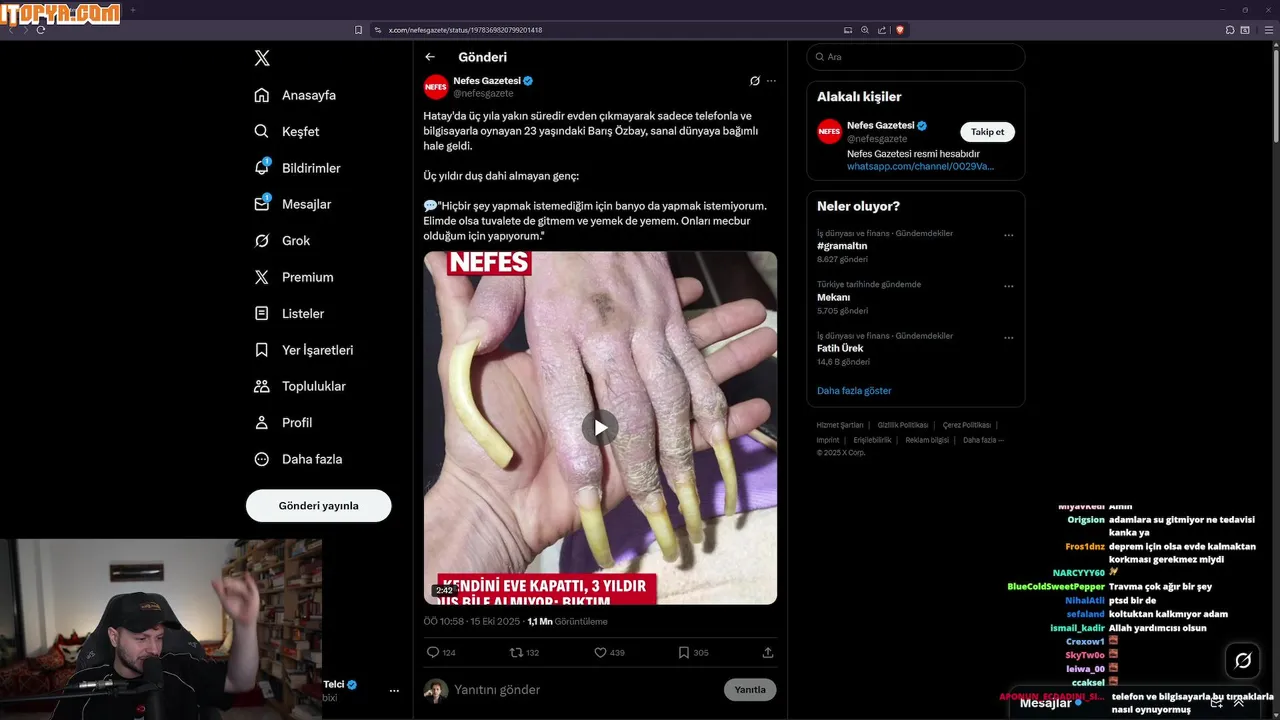Click the browser back arrow
This screenshot has width=1280, height=720.
12,30
